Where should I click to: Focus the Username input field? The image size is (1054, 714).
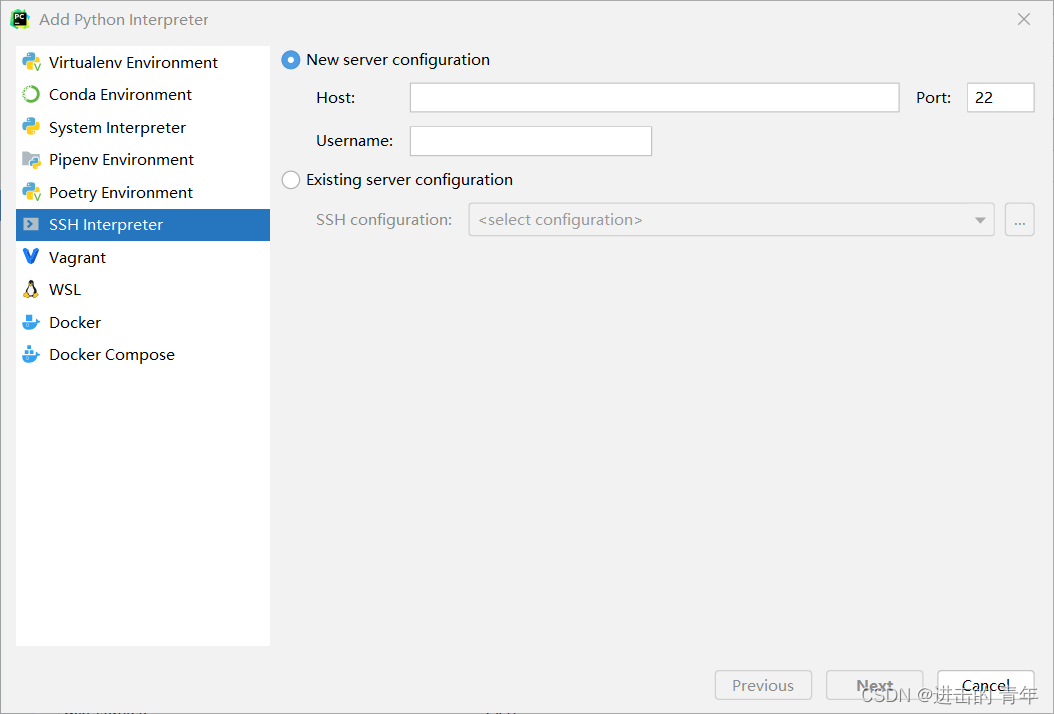(x=531, y=141)
